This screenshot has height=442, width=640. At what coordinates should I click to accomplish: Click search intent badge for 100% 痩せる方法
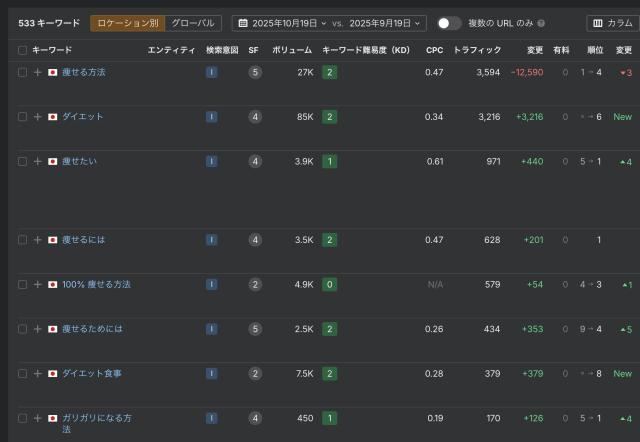point(211,284)
